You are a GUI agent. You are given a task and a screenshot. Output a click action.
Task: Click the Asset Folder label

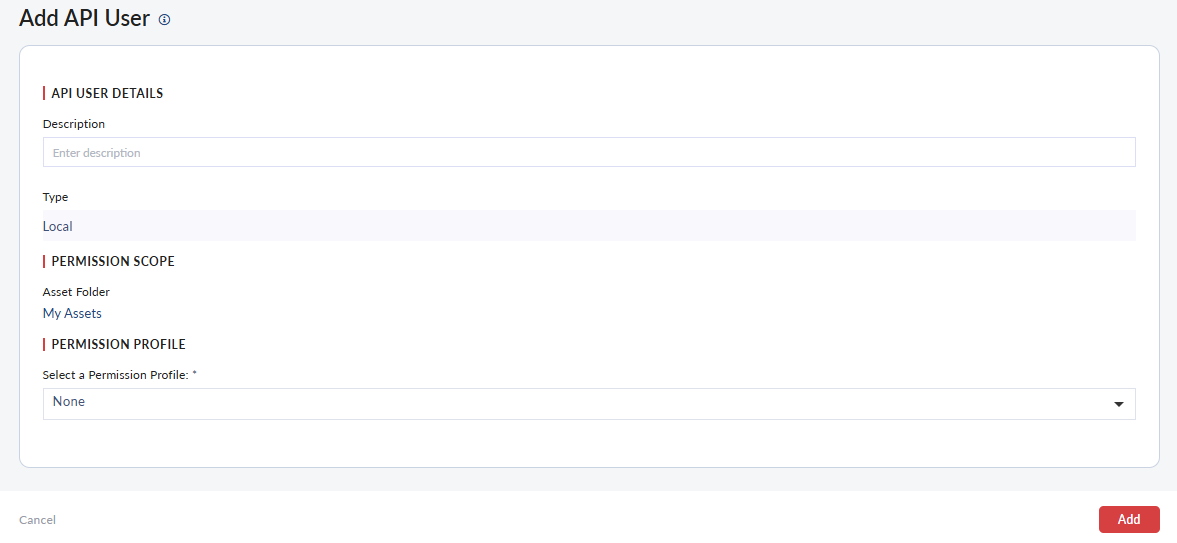(76, 292)
